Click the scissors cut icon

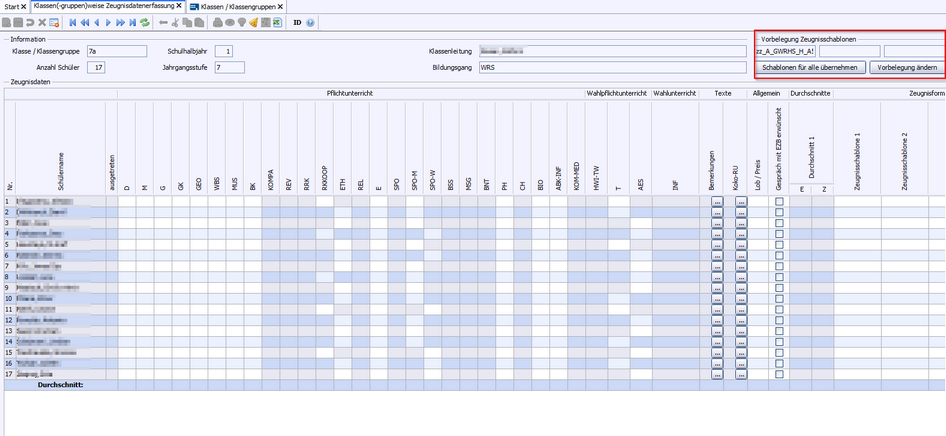click(177, 21)
